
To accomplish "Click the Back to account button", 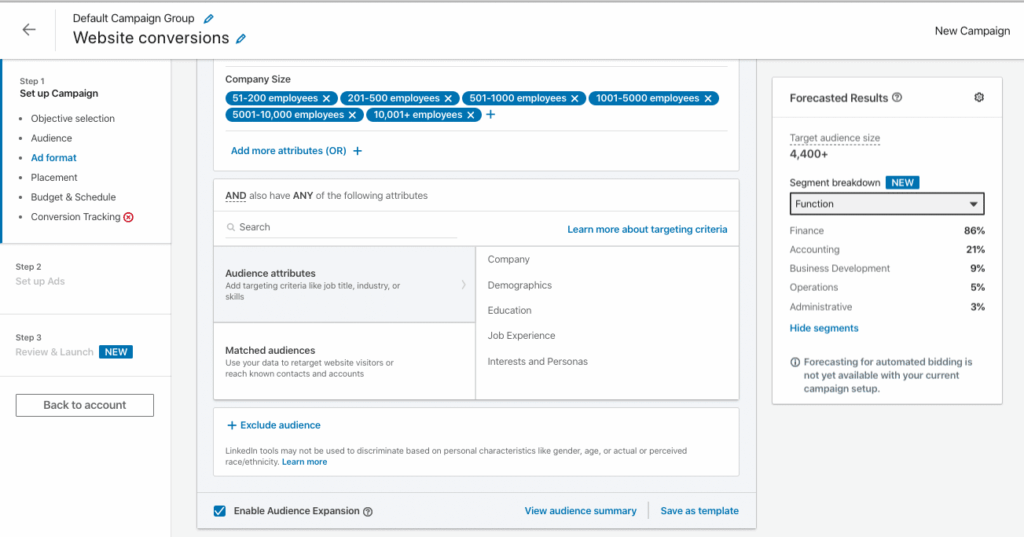I will [85, 405].
